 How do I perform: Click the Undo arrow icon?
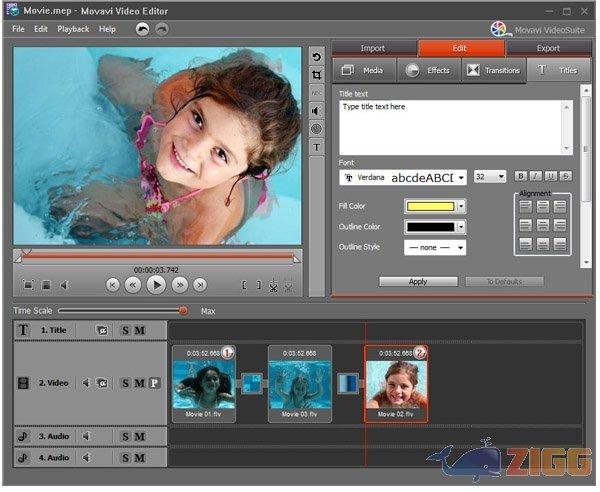pyautogui.click(x=142, y=29)
